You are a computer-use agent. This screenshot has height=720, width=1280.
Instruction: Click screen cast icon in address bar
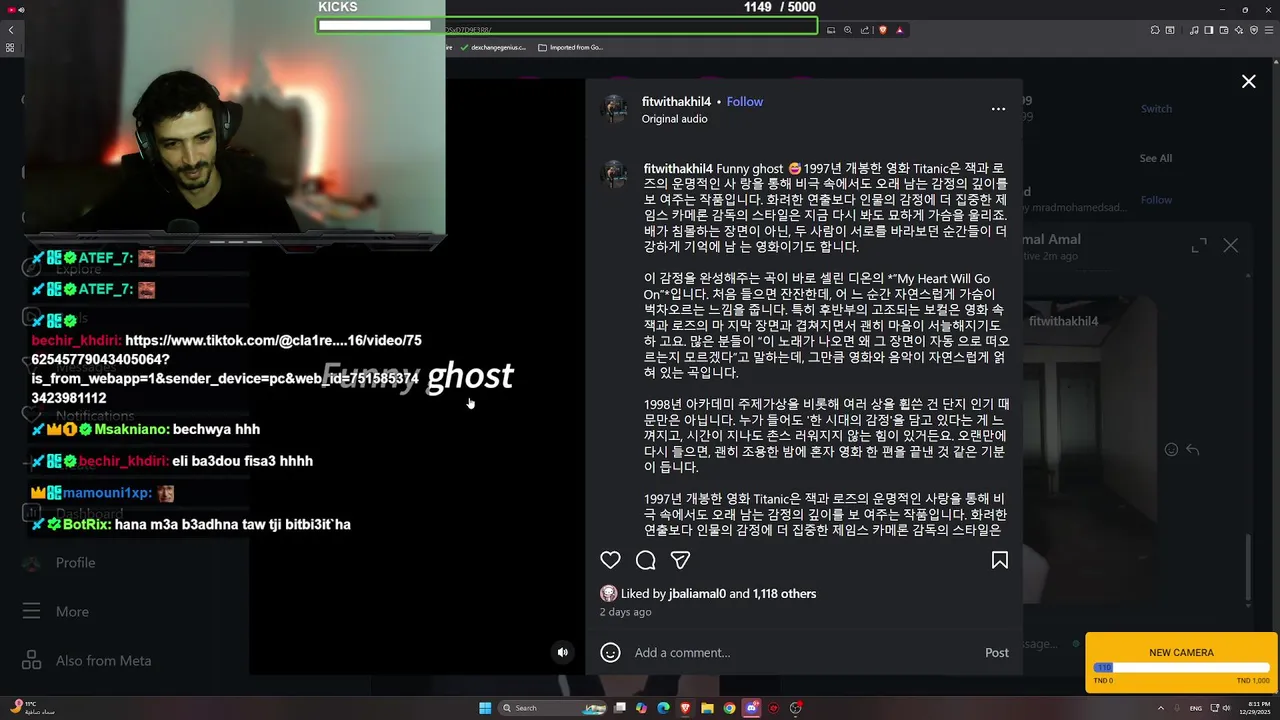click(830, 30)
